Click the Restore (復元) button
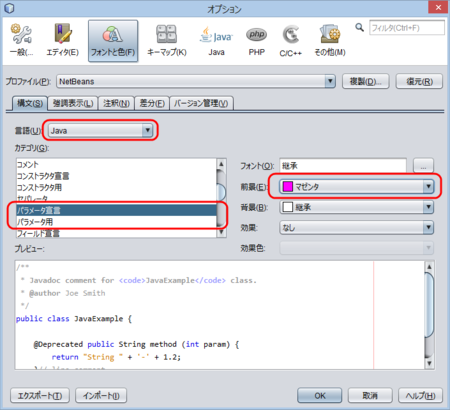The width and height of the screenshot is (450, 410). 419,81
